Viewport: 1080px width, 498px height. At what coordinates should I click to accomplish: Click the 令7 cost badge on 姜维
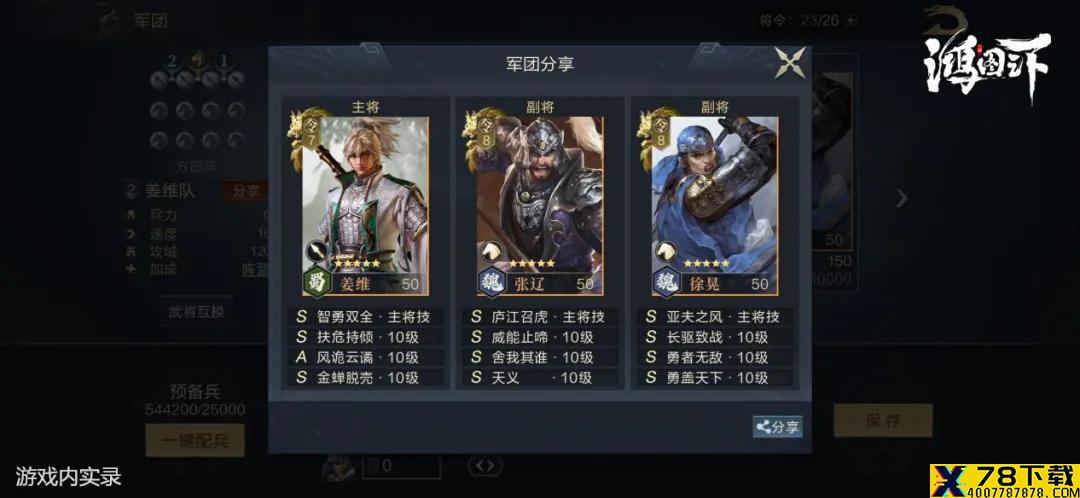click(311, 132)
